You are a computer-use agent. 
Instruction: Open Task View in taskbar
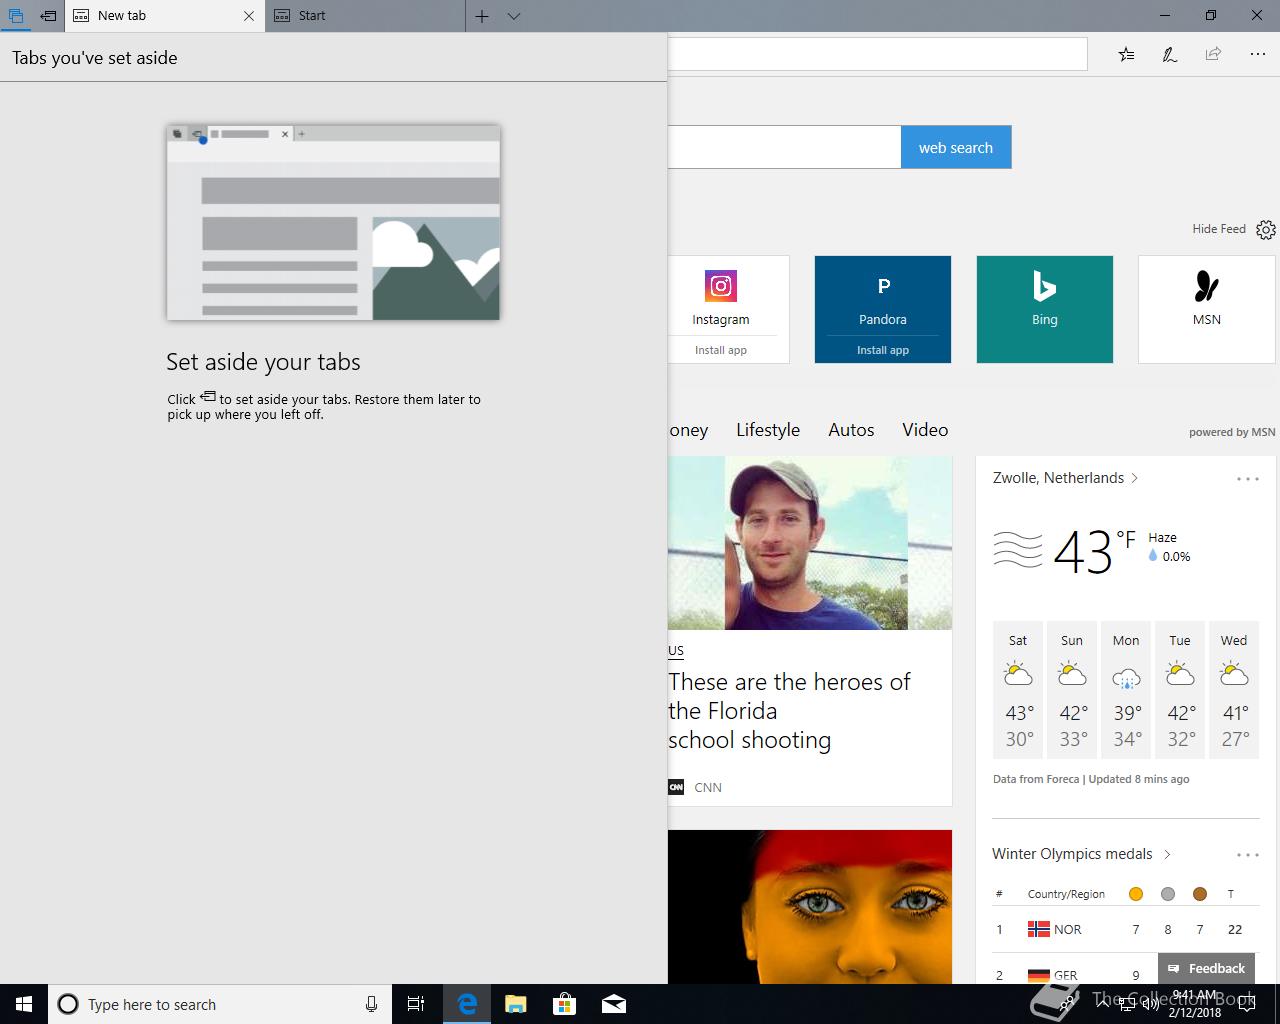coord(416,1004)
